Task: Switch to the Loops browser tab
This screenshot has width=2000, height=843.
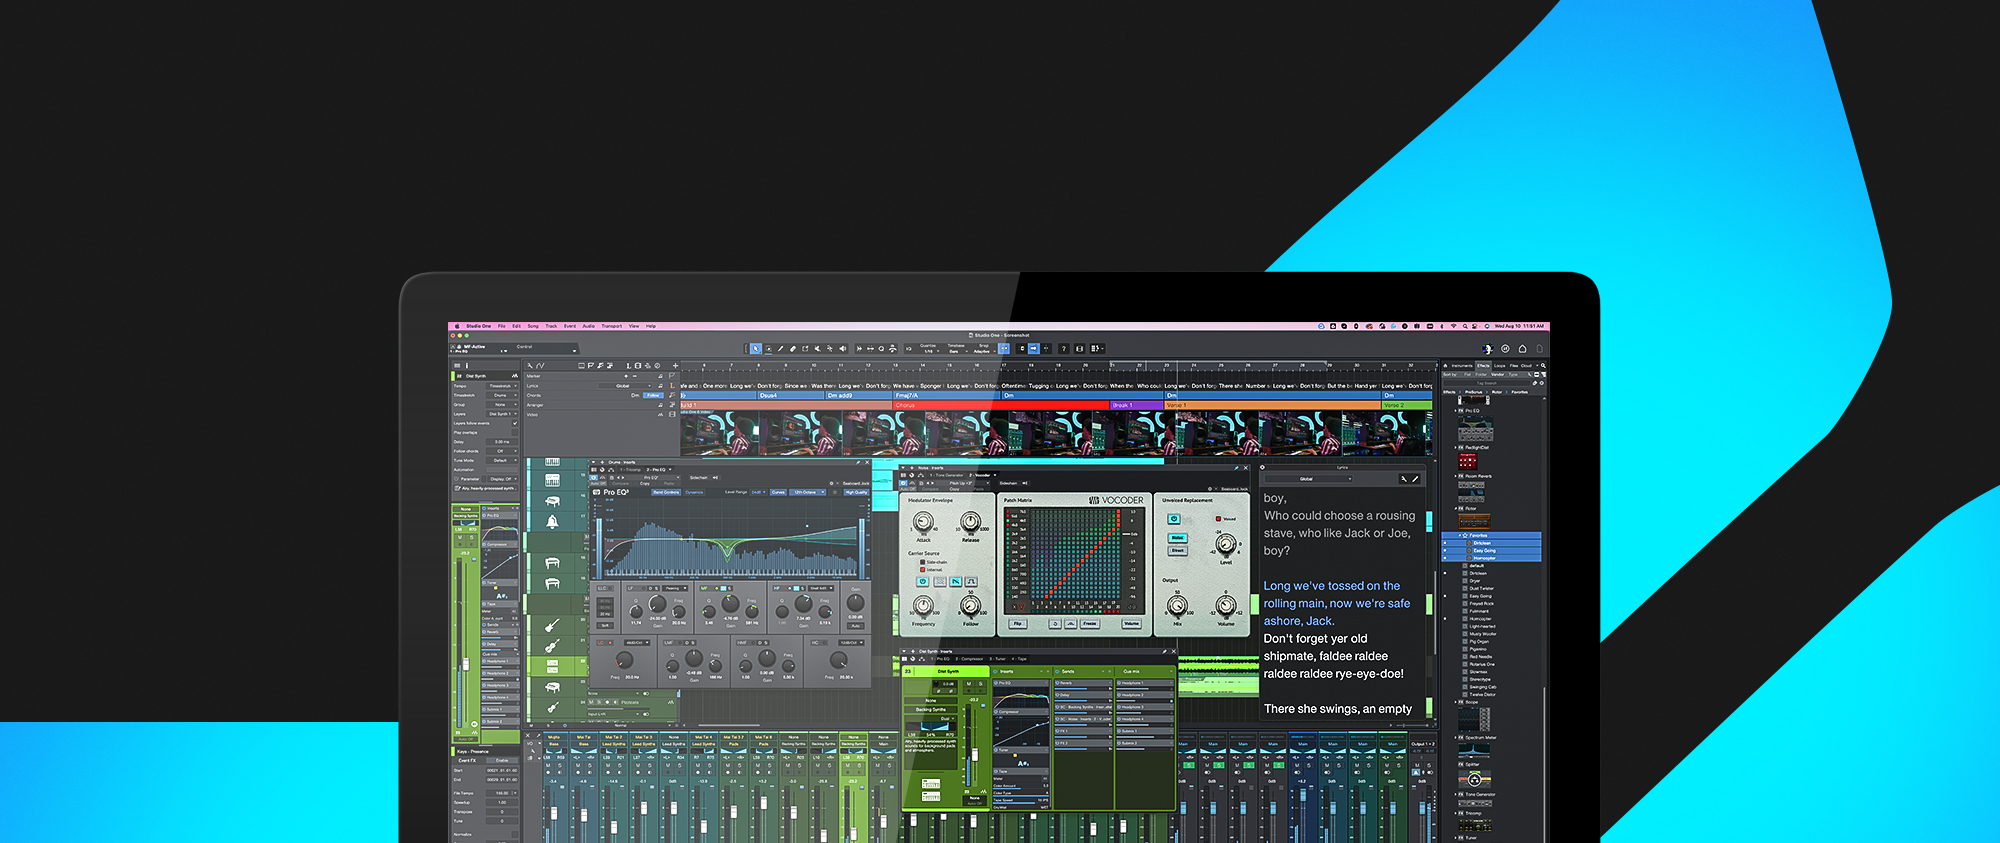Action: (x=1499, y=366)
